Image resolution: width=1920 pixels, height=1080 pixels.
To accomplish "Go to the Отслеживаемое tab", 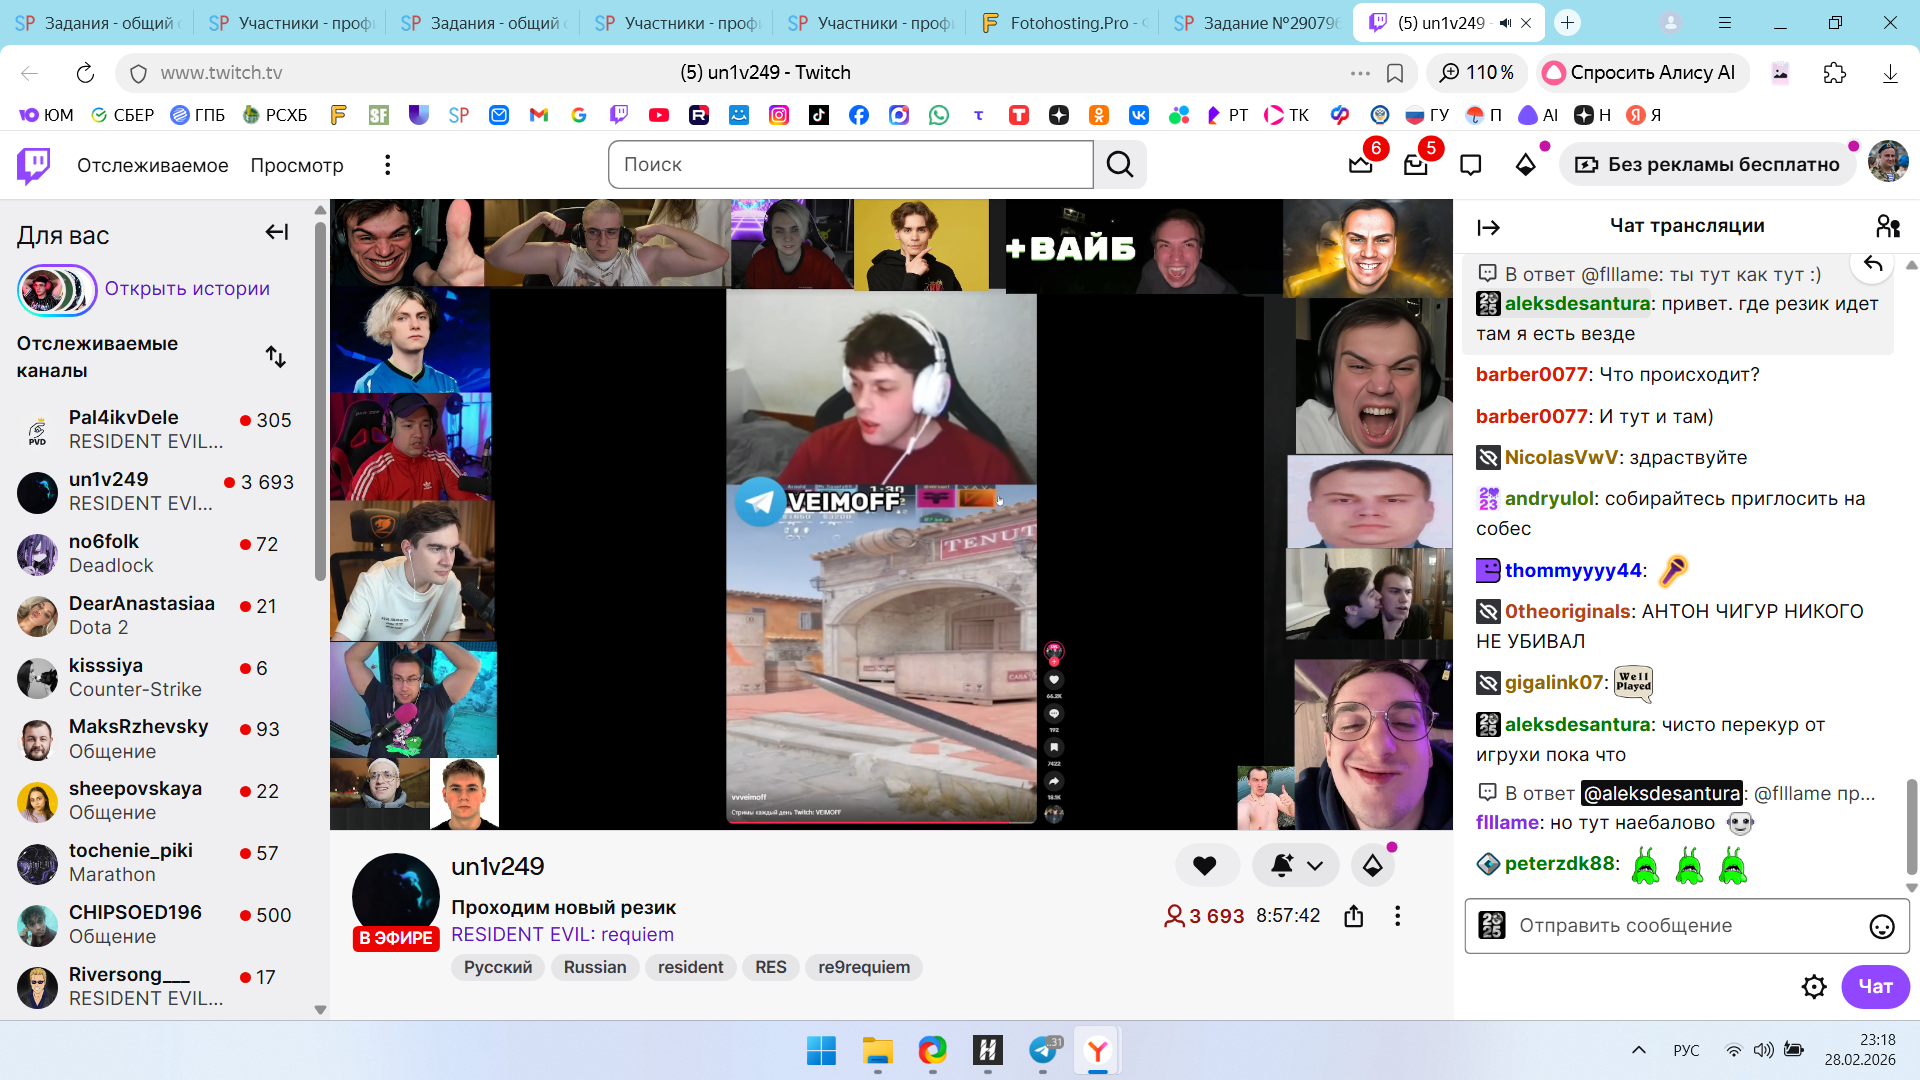I will coord(153,165).
